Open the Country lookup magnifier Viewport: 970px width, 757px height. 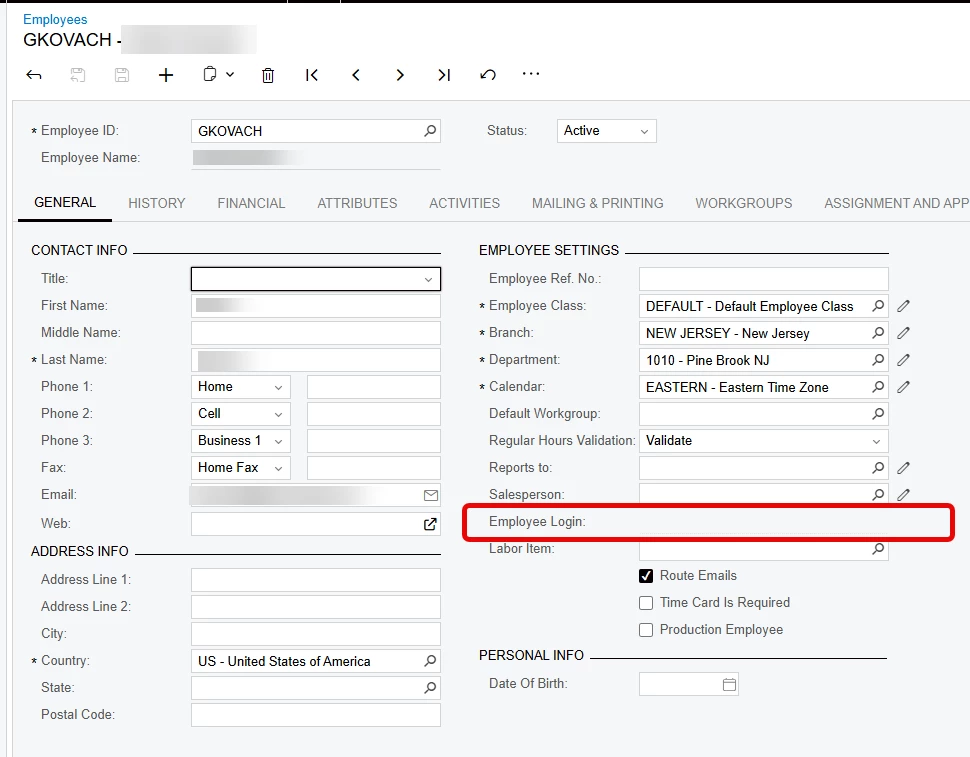click(x=430, y=661)
